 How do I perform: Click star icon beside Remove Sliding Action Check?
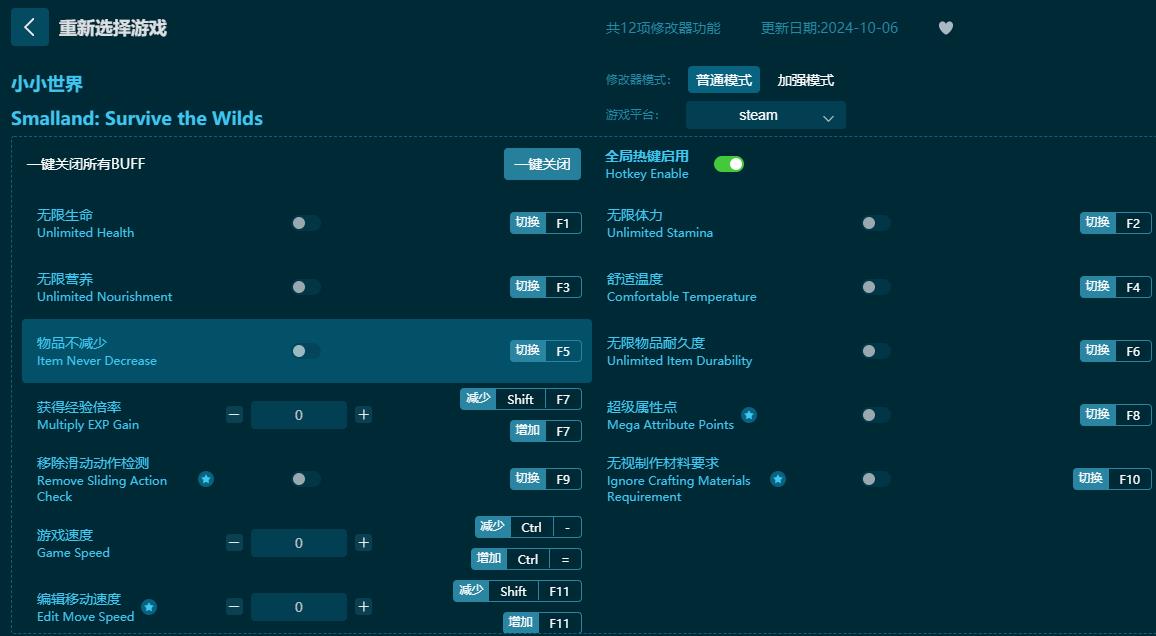coord(206,479)
